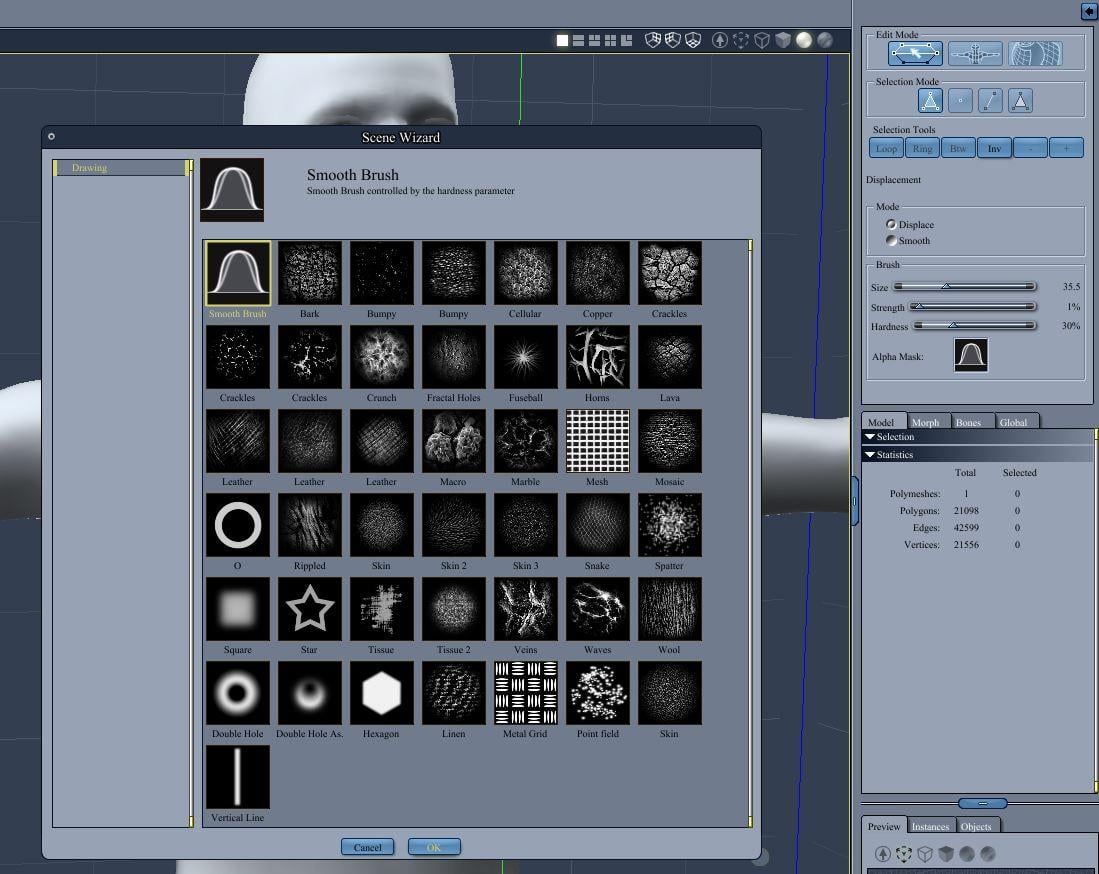The height and width of the screenshot is (874, 1099).
Task: Enable smooth shaded sphere display mode
Action: (804, 40)
